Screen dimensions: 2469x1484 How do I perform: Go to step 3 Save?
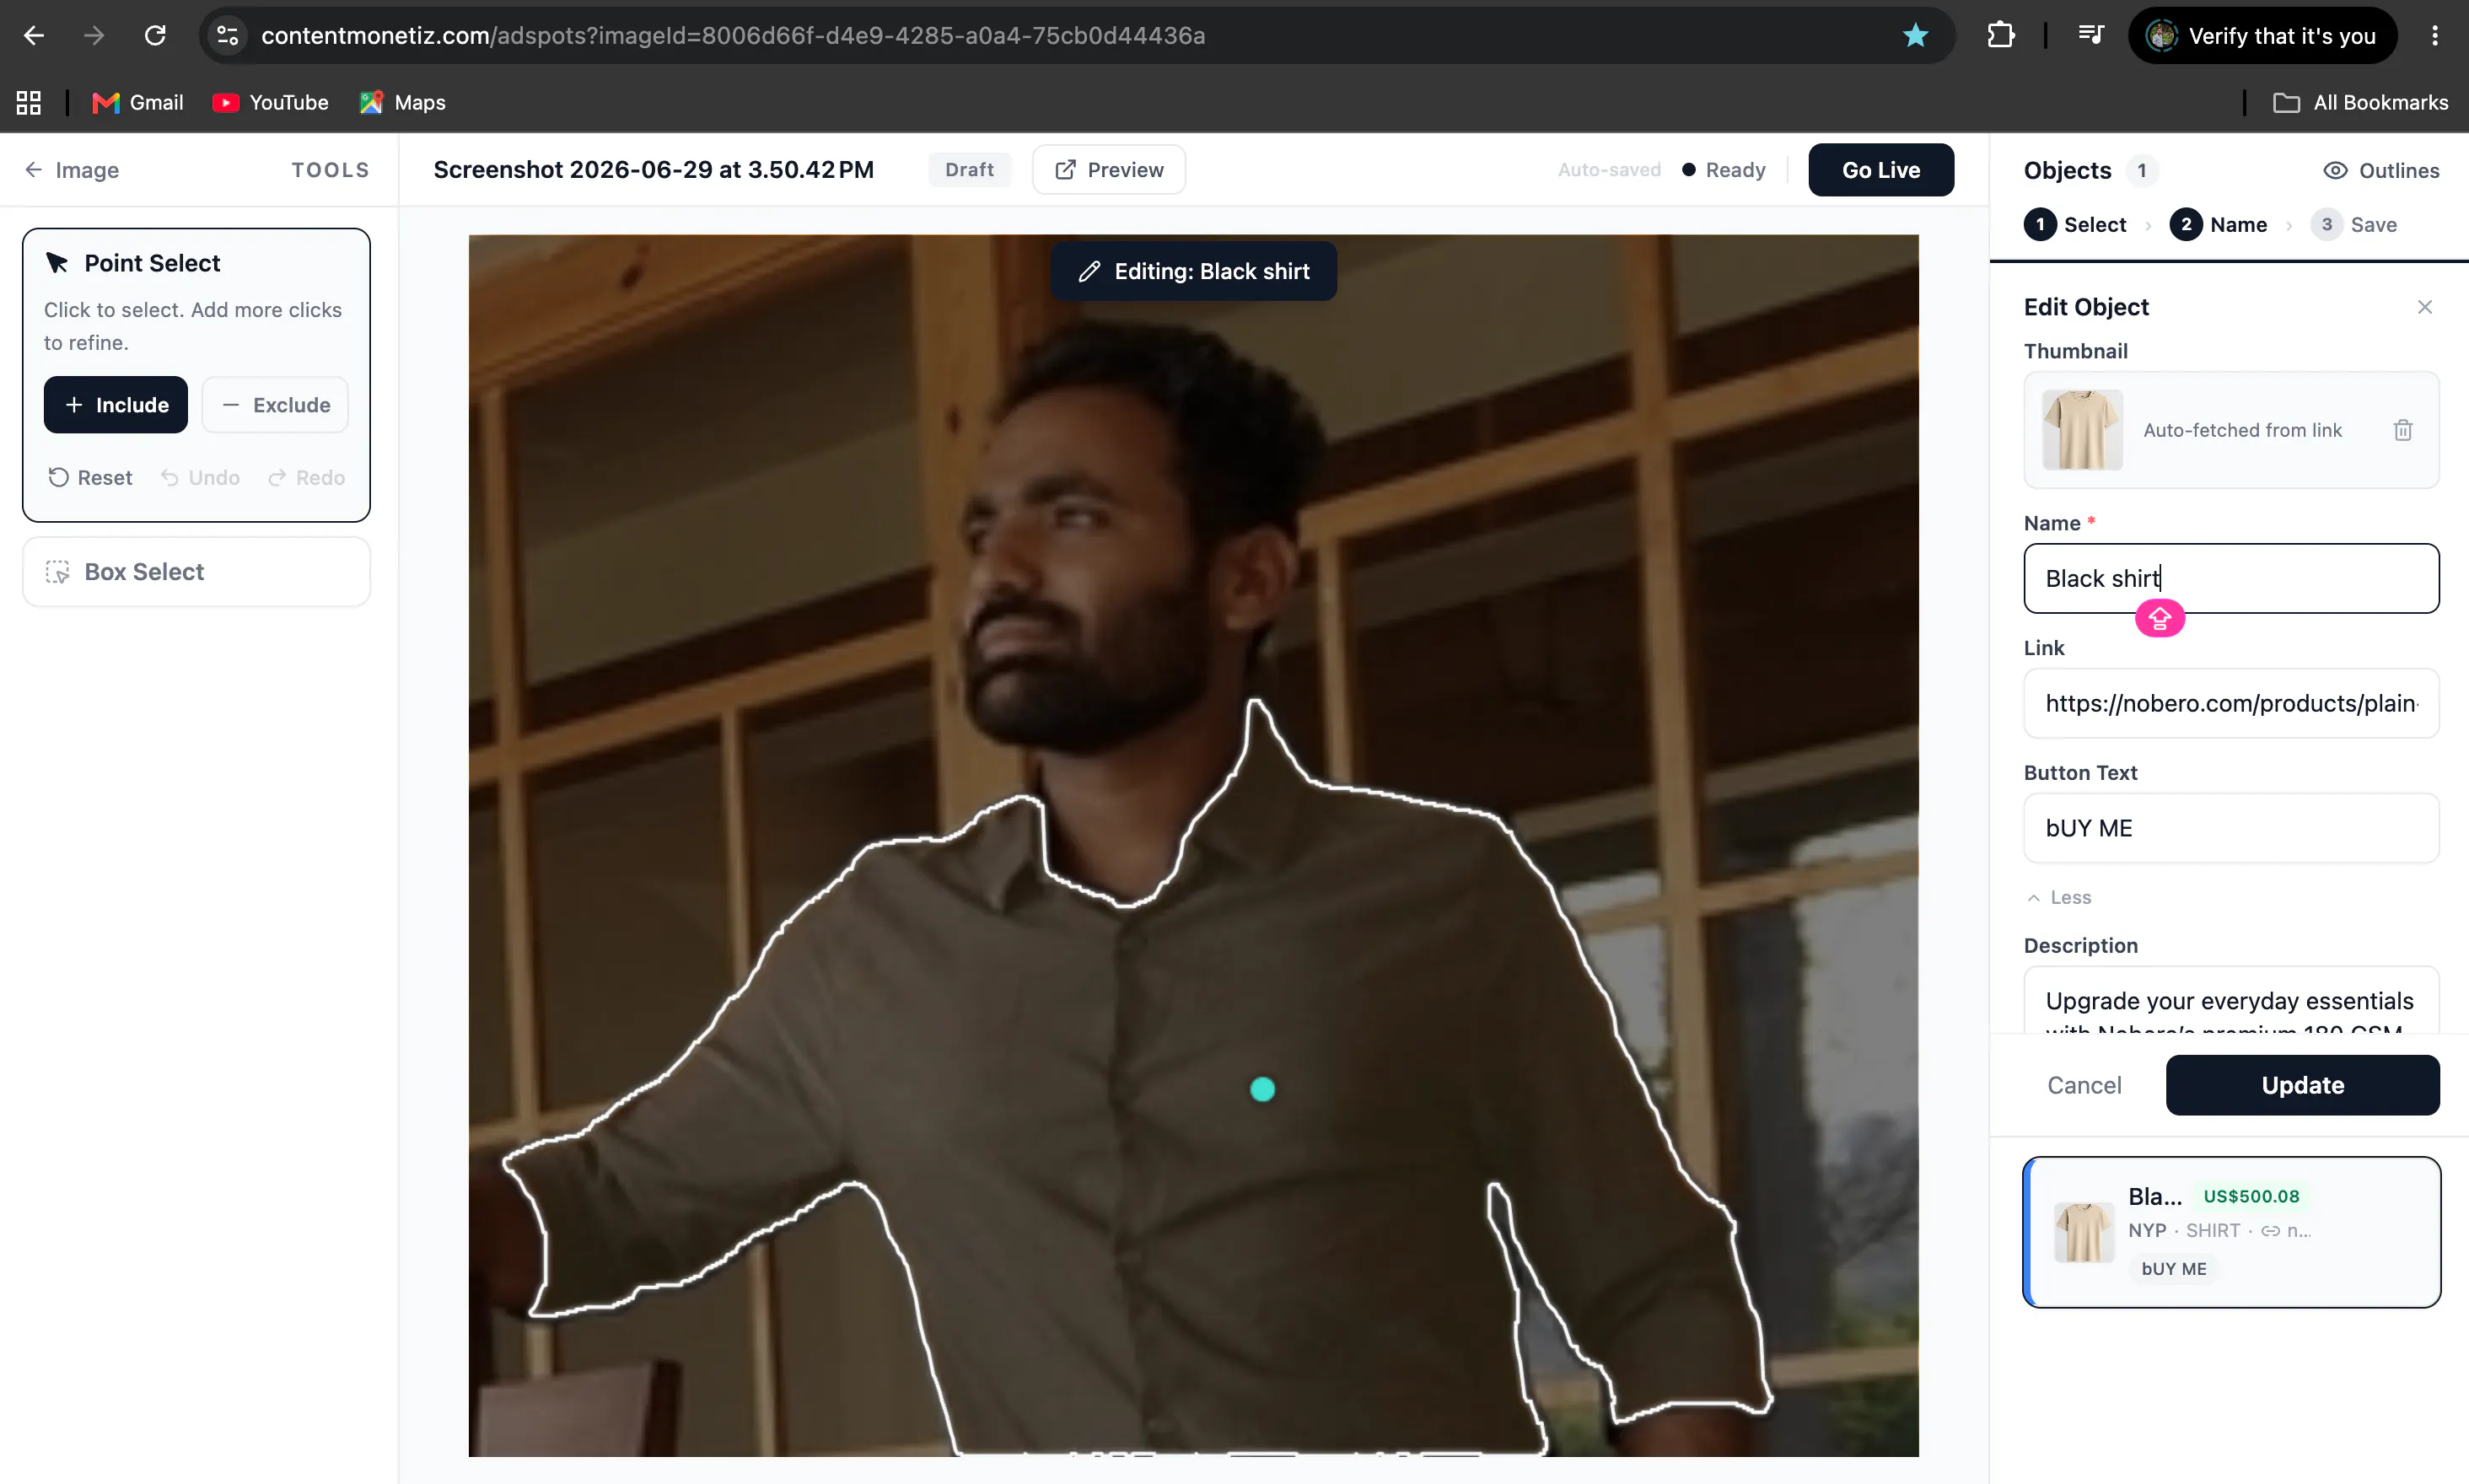click(2353, 225)
